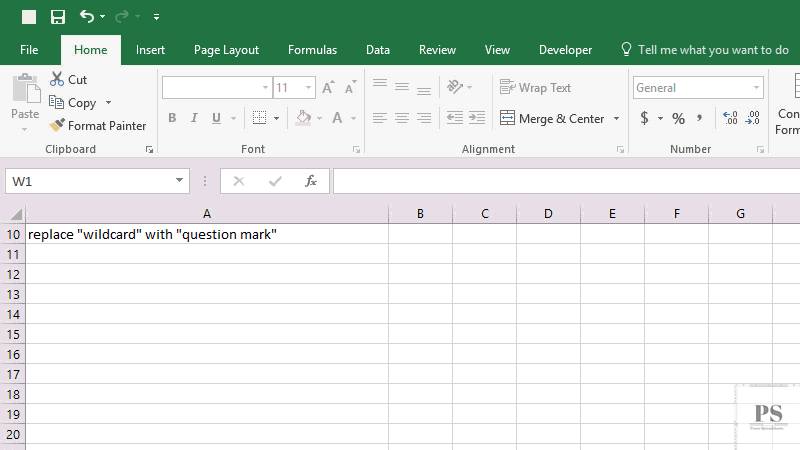This screenshot has height=450, width=800.
Task: Switch to the Review tab
Action: pos(437,50)
